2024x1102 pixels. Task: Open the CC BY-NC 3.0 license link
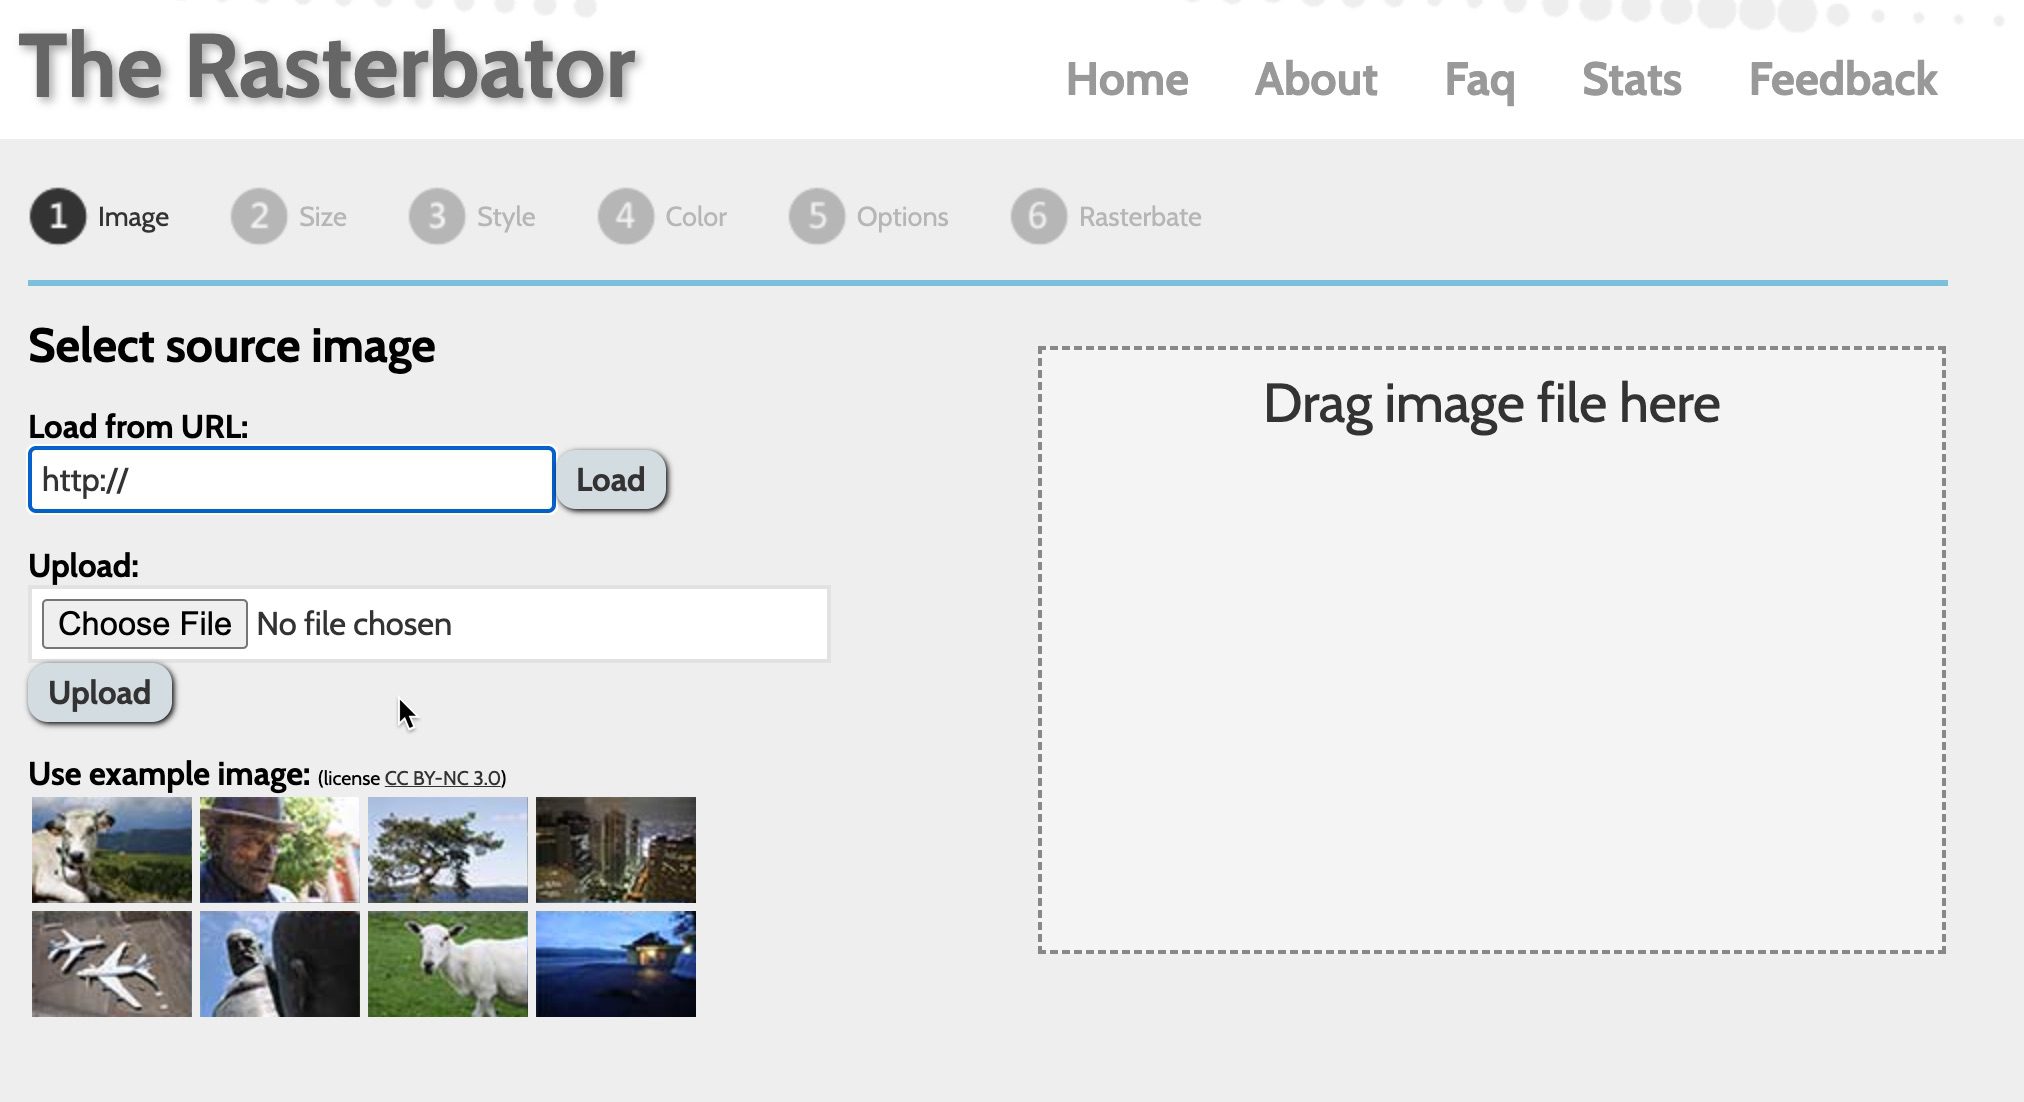[x=442, y=778]
